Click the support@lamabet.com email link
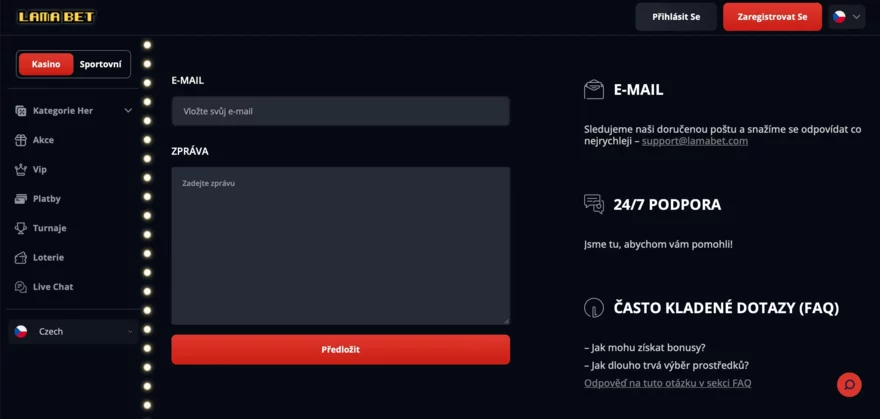 694,141
